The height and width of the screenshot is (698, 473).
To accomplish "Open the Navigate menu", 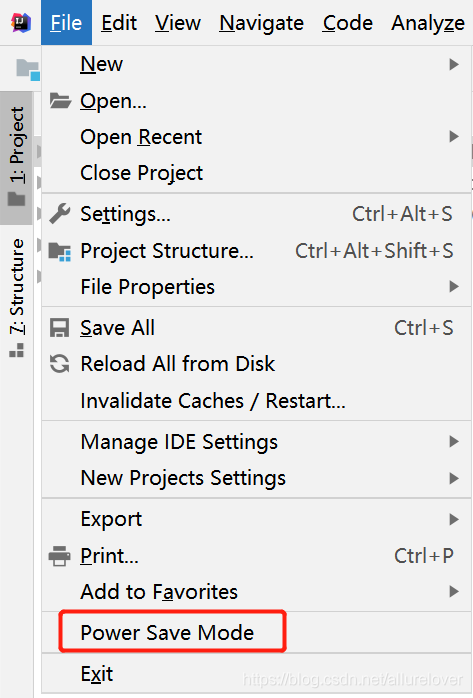I will tap(262, 23).
